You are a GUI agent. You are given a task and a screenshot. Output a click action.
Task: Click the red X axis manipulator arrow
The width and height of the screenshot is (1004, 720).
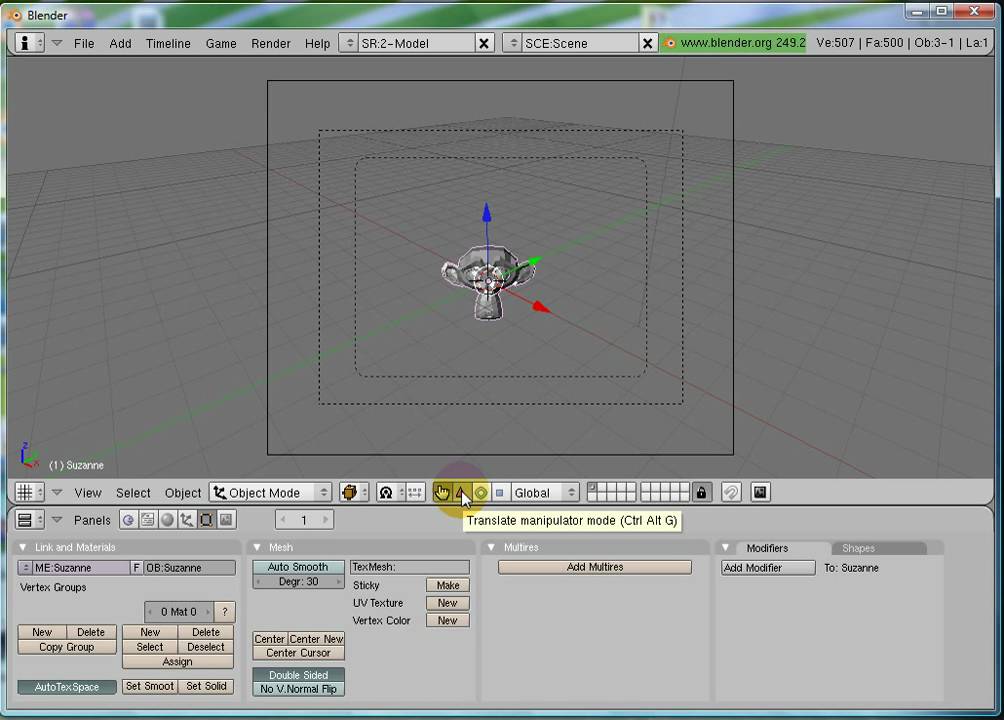click(x=541, y=307)
